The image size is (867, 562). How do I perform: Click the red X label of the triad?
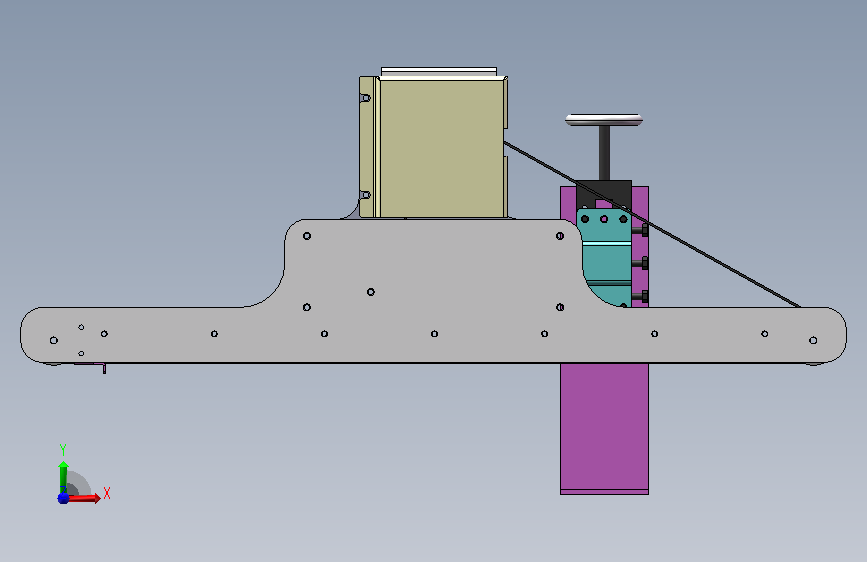tap(107, 493)
